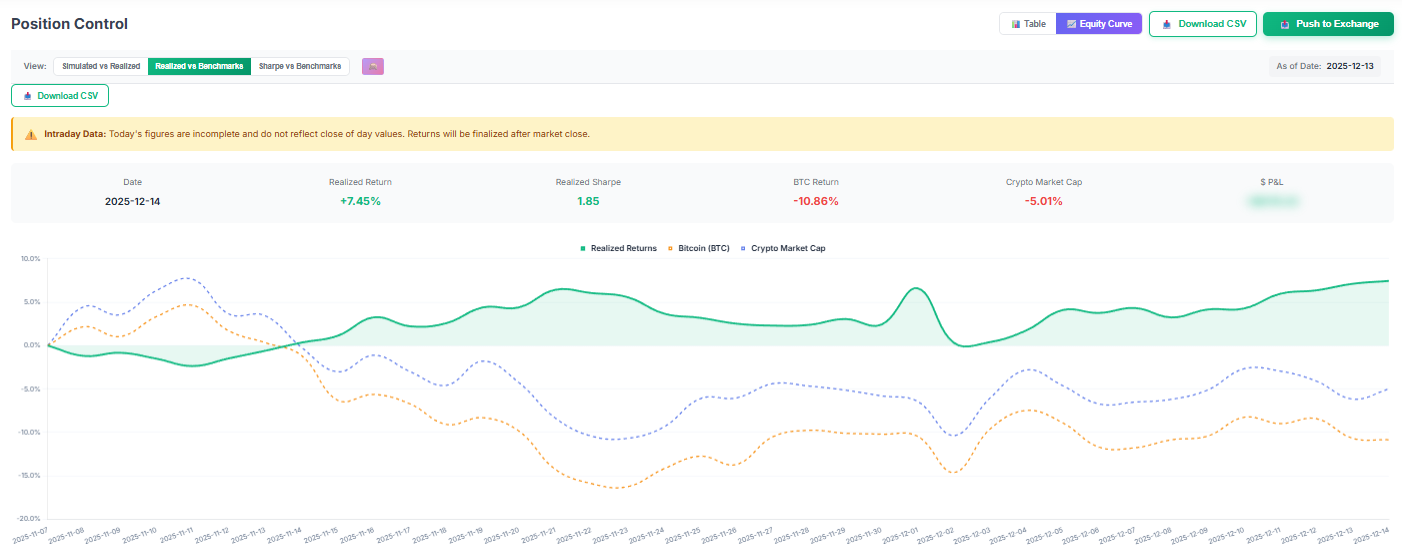Click the Crypto Market Cap value -5.01%
This screenshot has width=1402, height=548.
(x=1043, y=201)
